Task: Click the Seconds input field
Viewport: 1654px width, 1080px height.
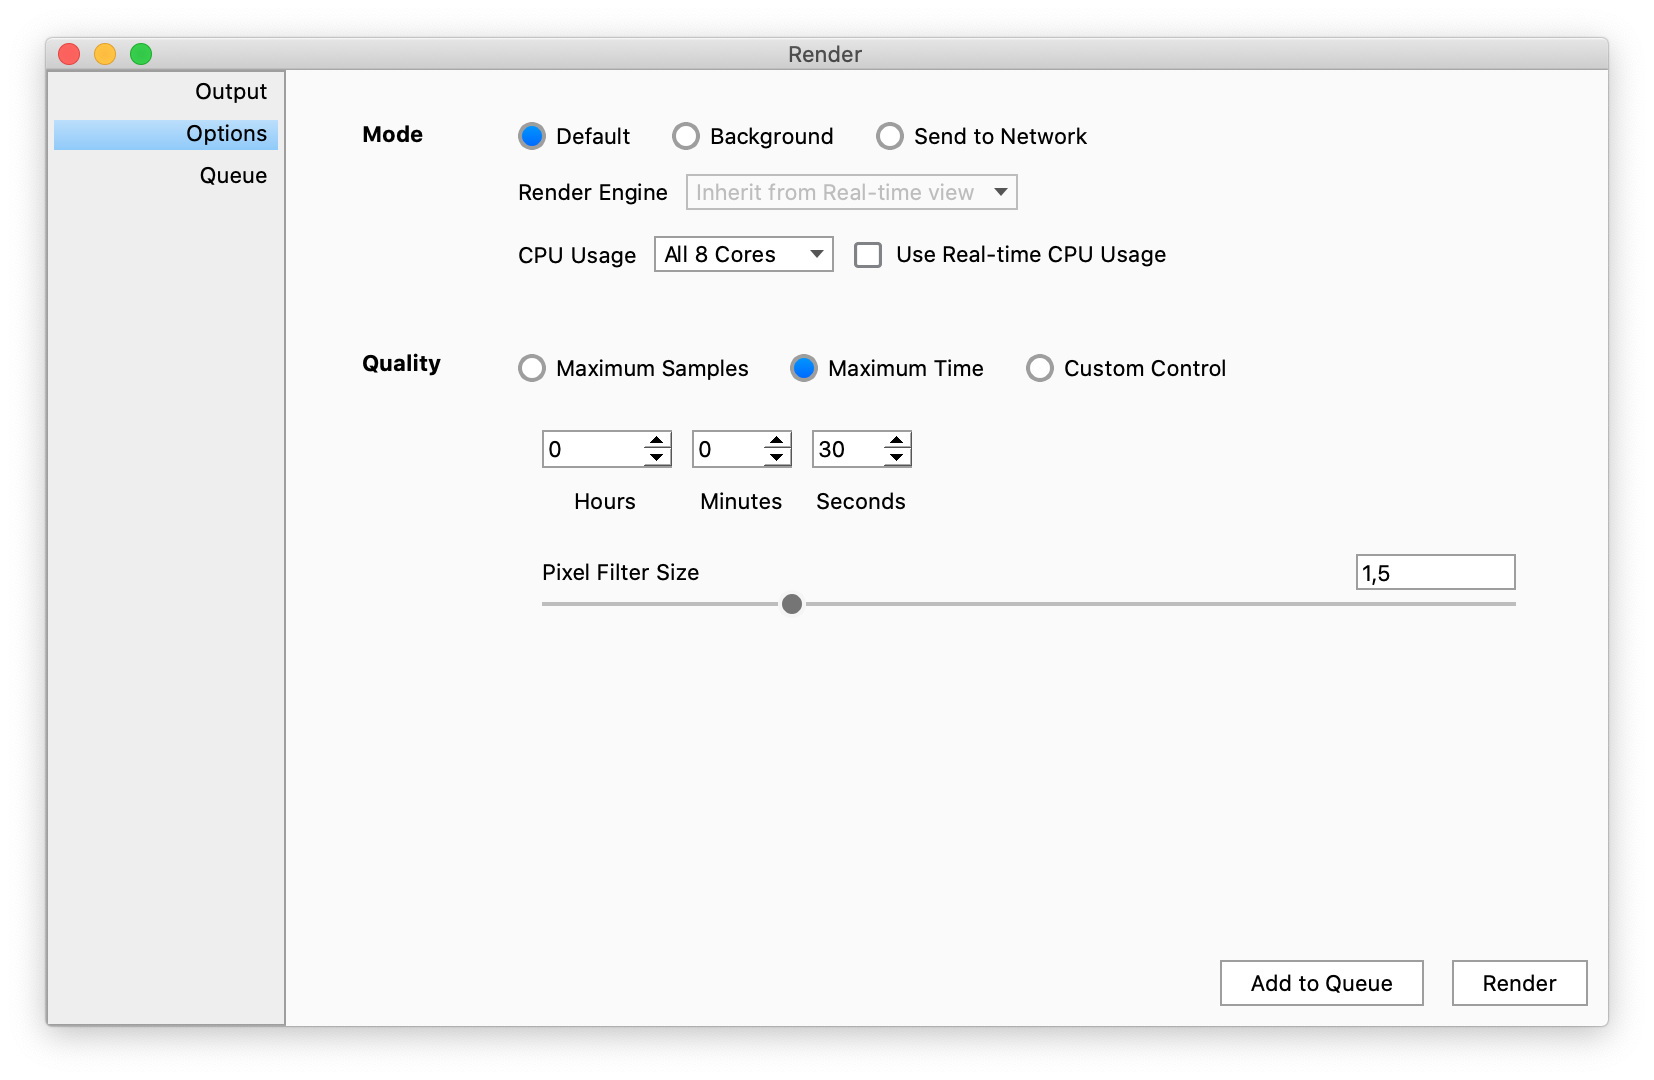Action: [845, 449]
